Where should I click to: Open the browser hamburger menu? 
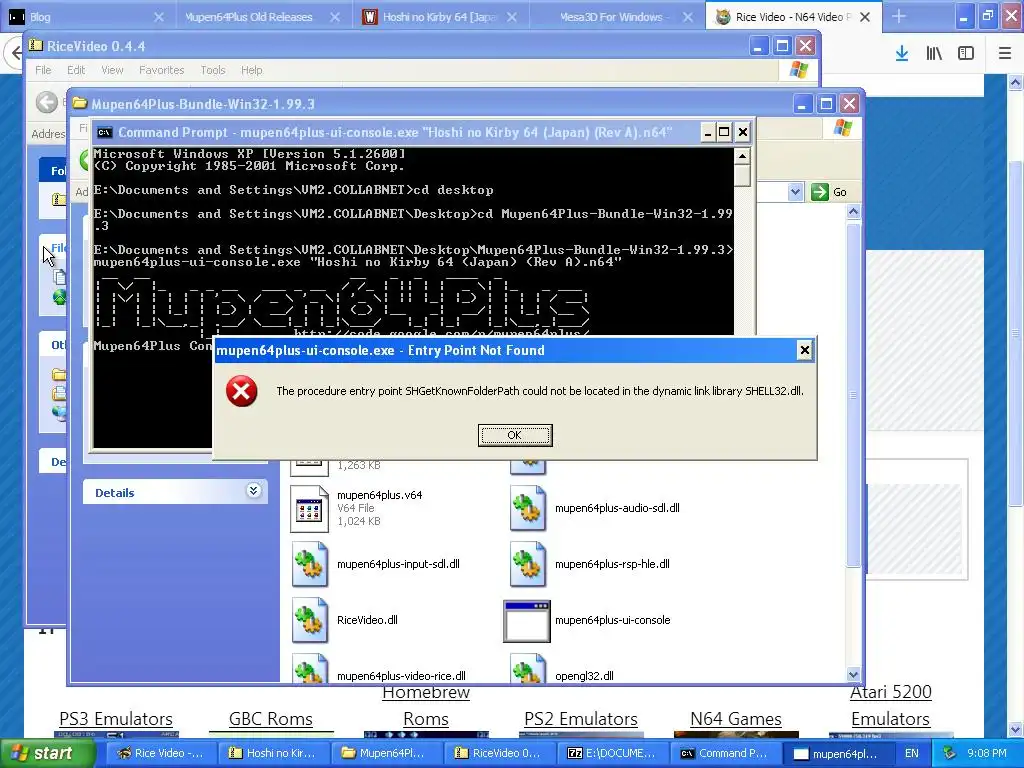pos(1005,54)
